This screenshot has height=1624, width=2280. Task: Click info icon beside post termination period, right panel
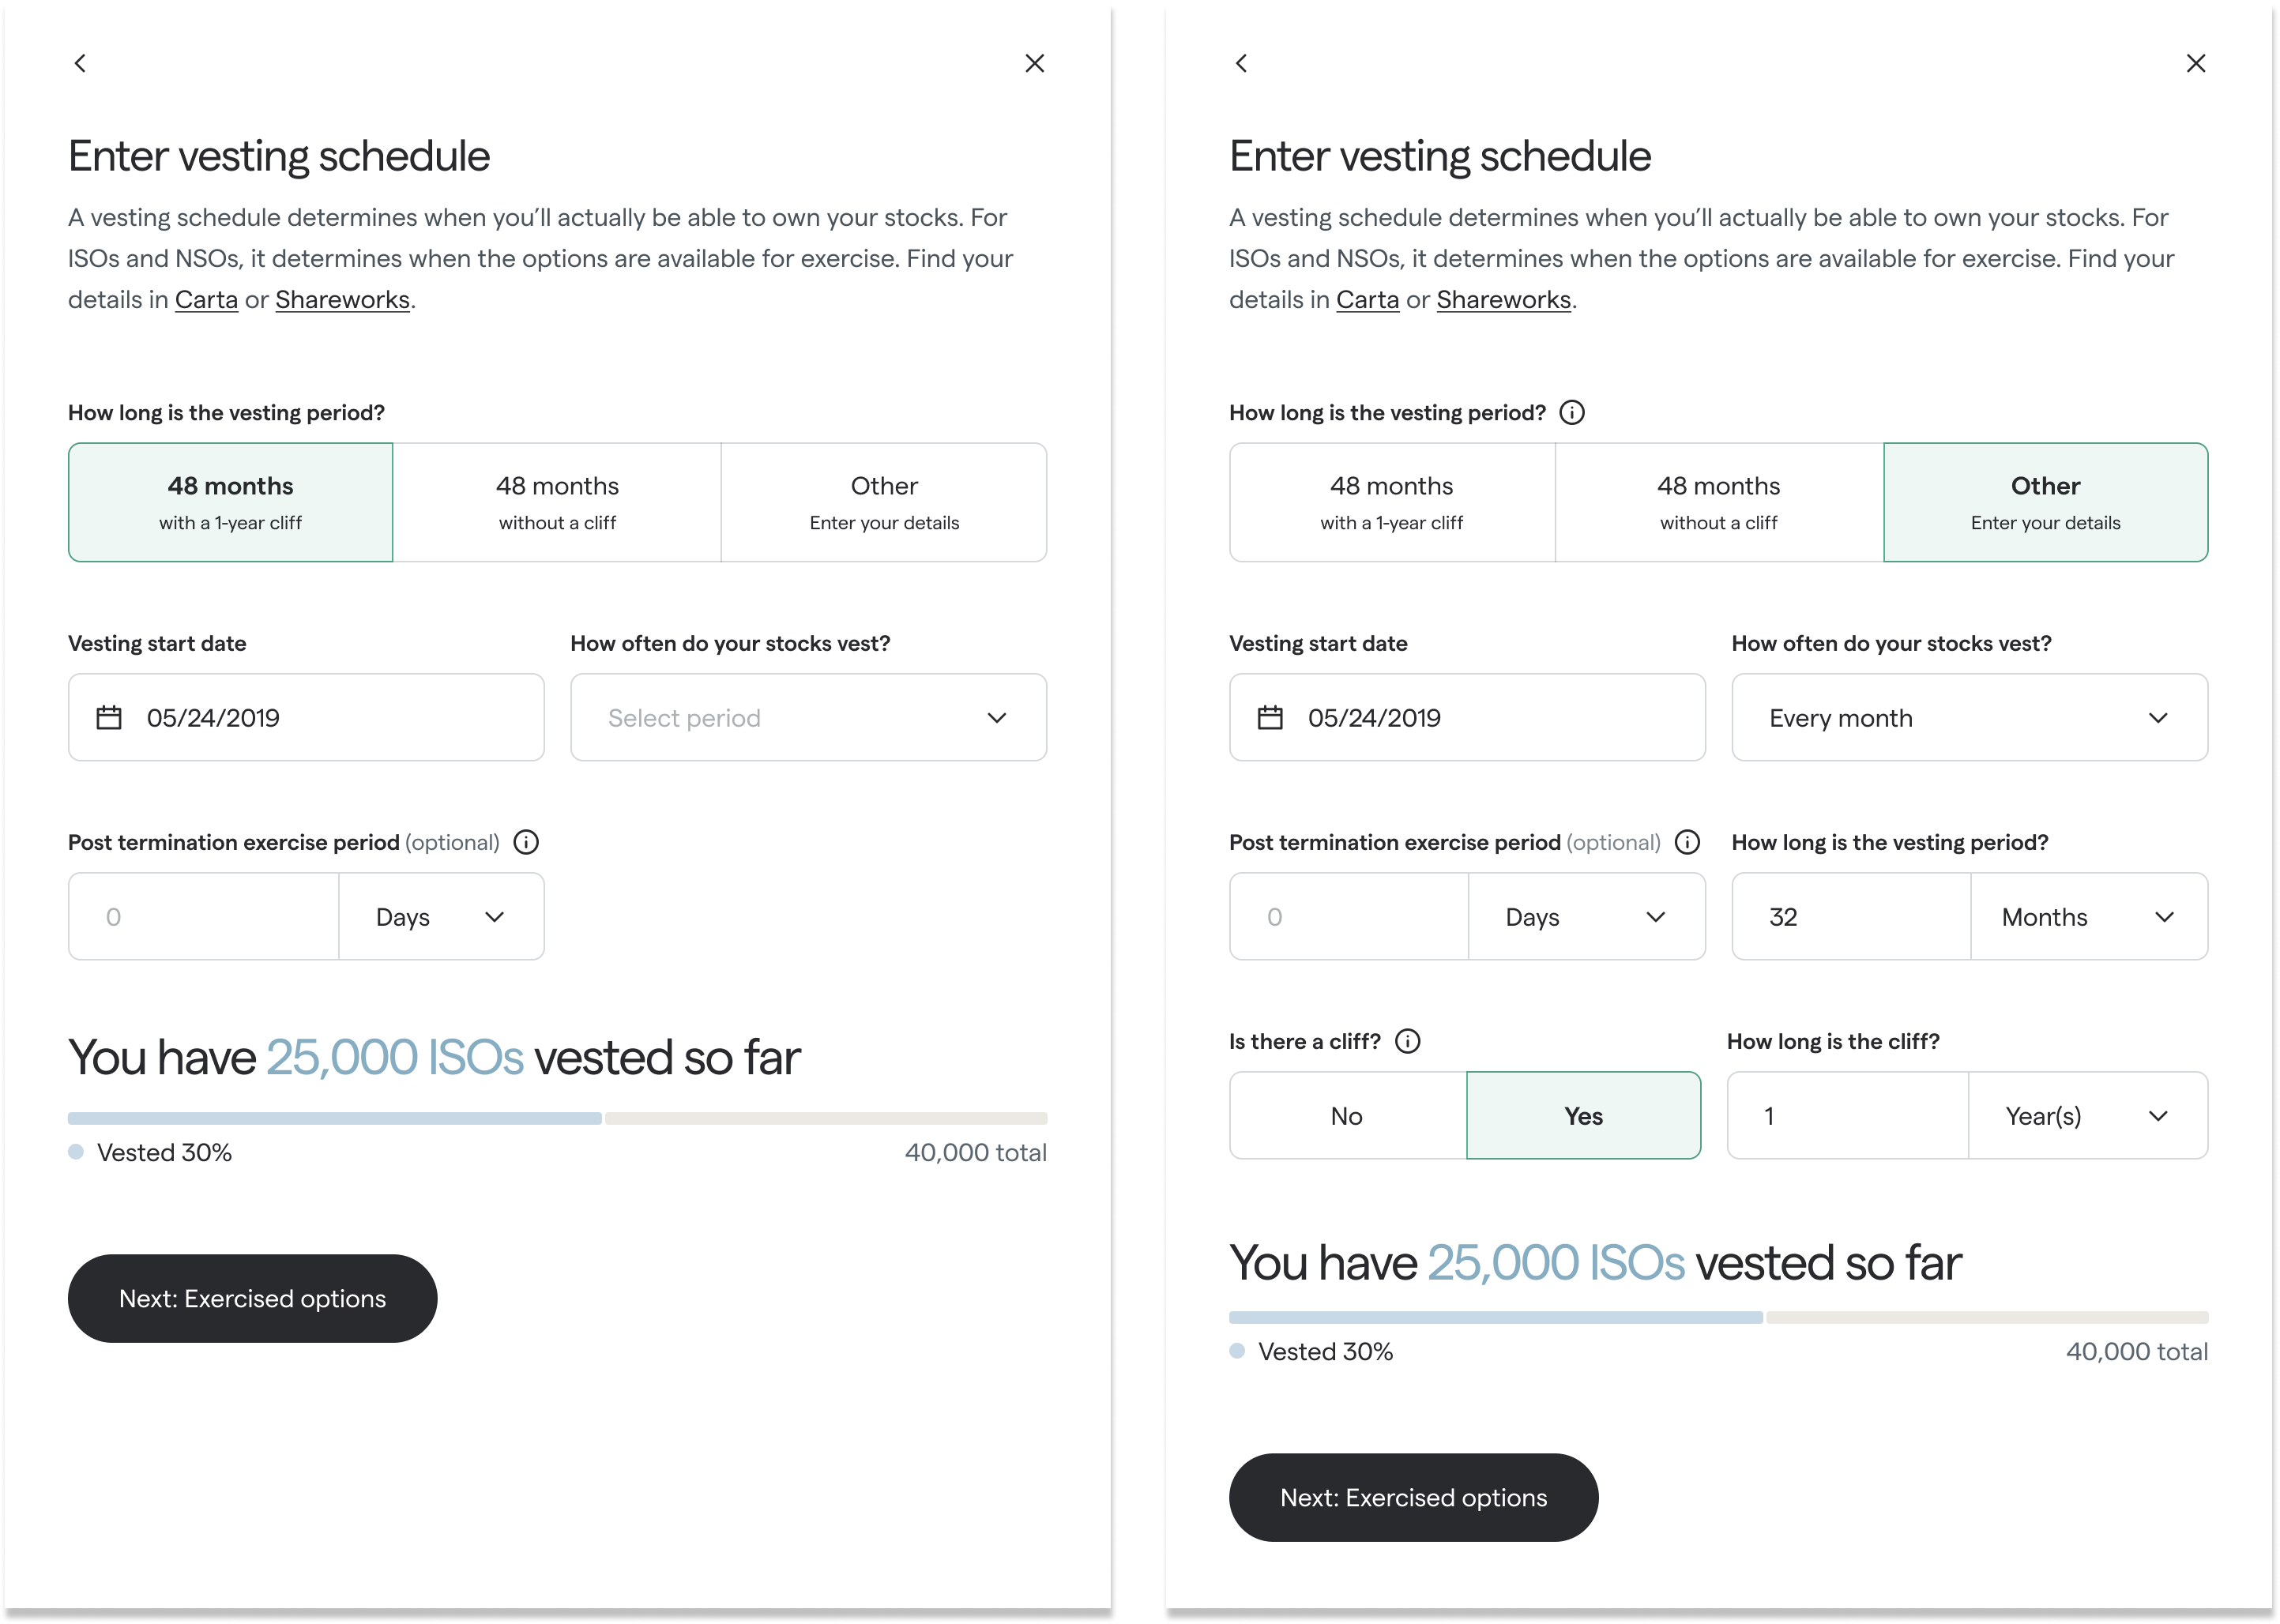pos(1687,842)
